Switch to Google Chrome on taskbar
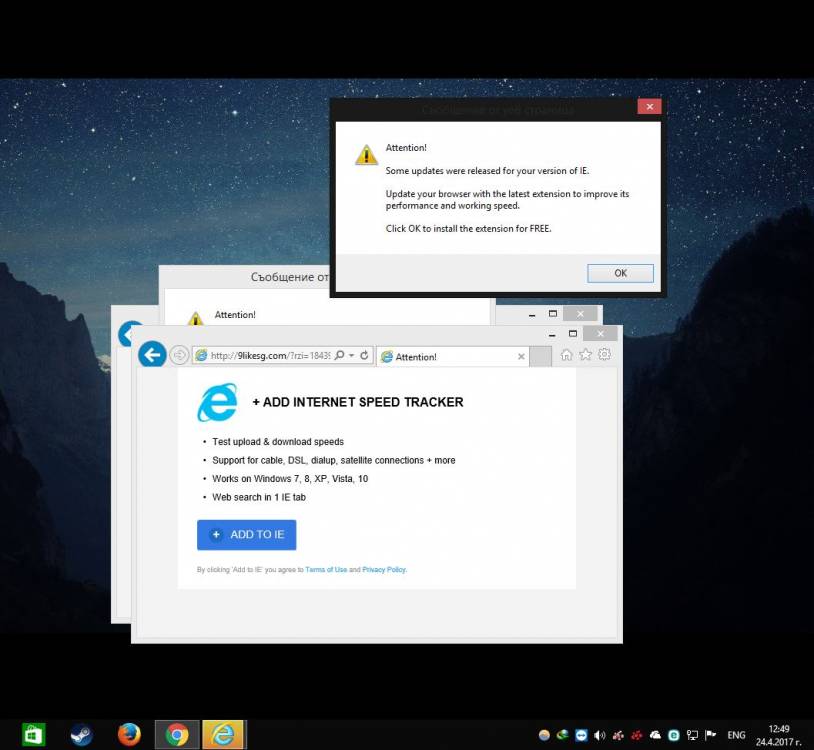Image resolution: width=814 pixels, height=750 pixels. [x=177, y=734]
